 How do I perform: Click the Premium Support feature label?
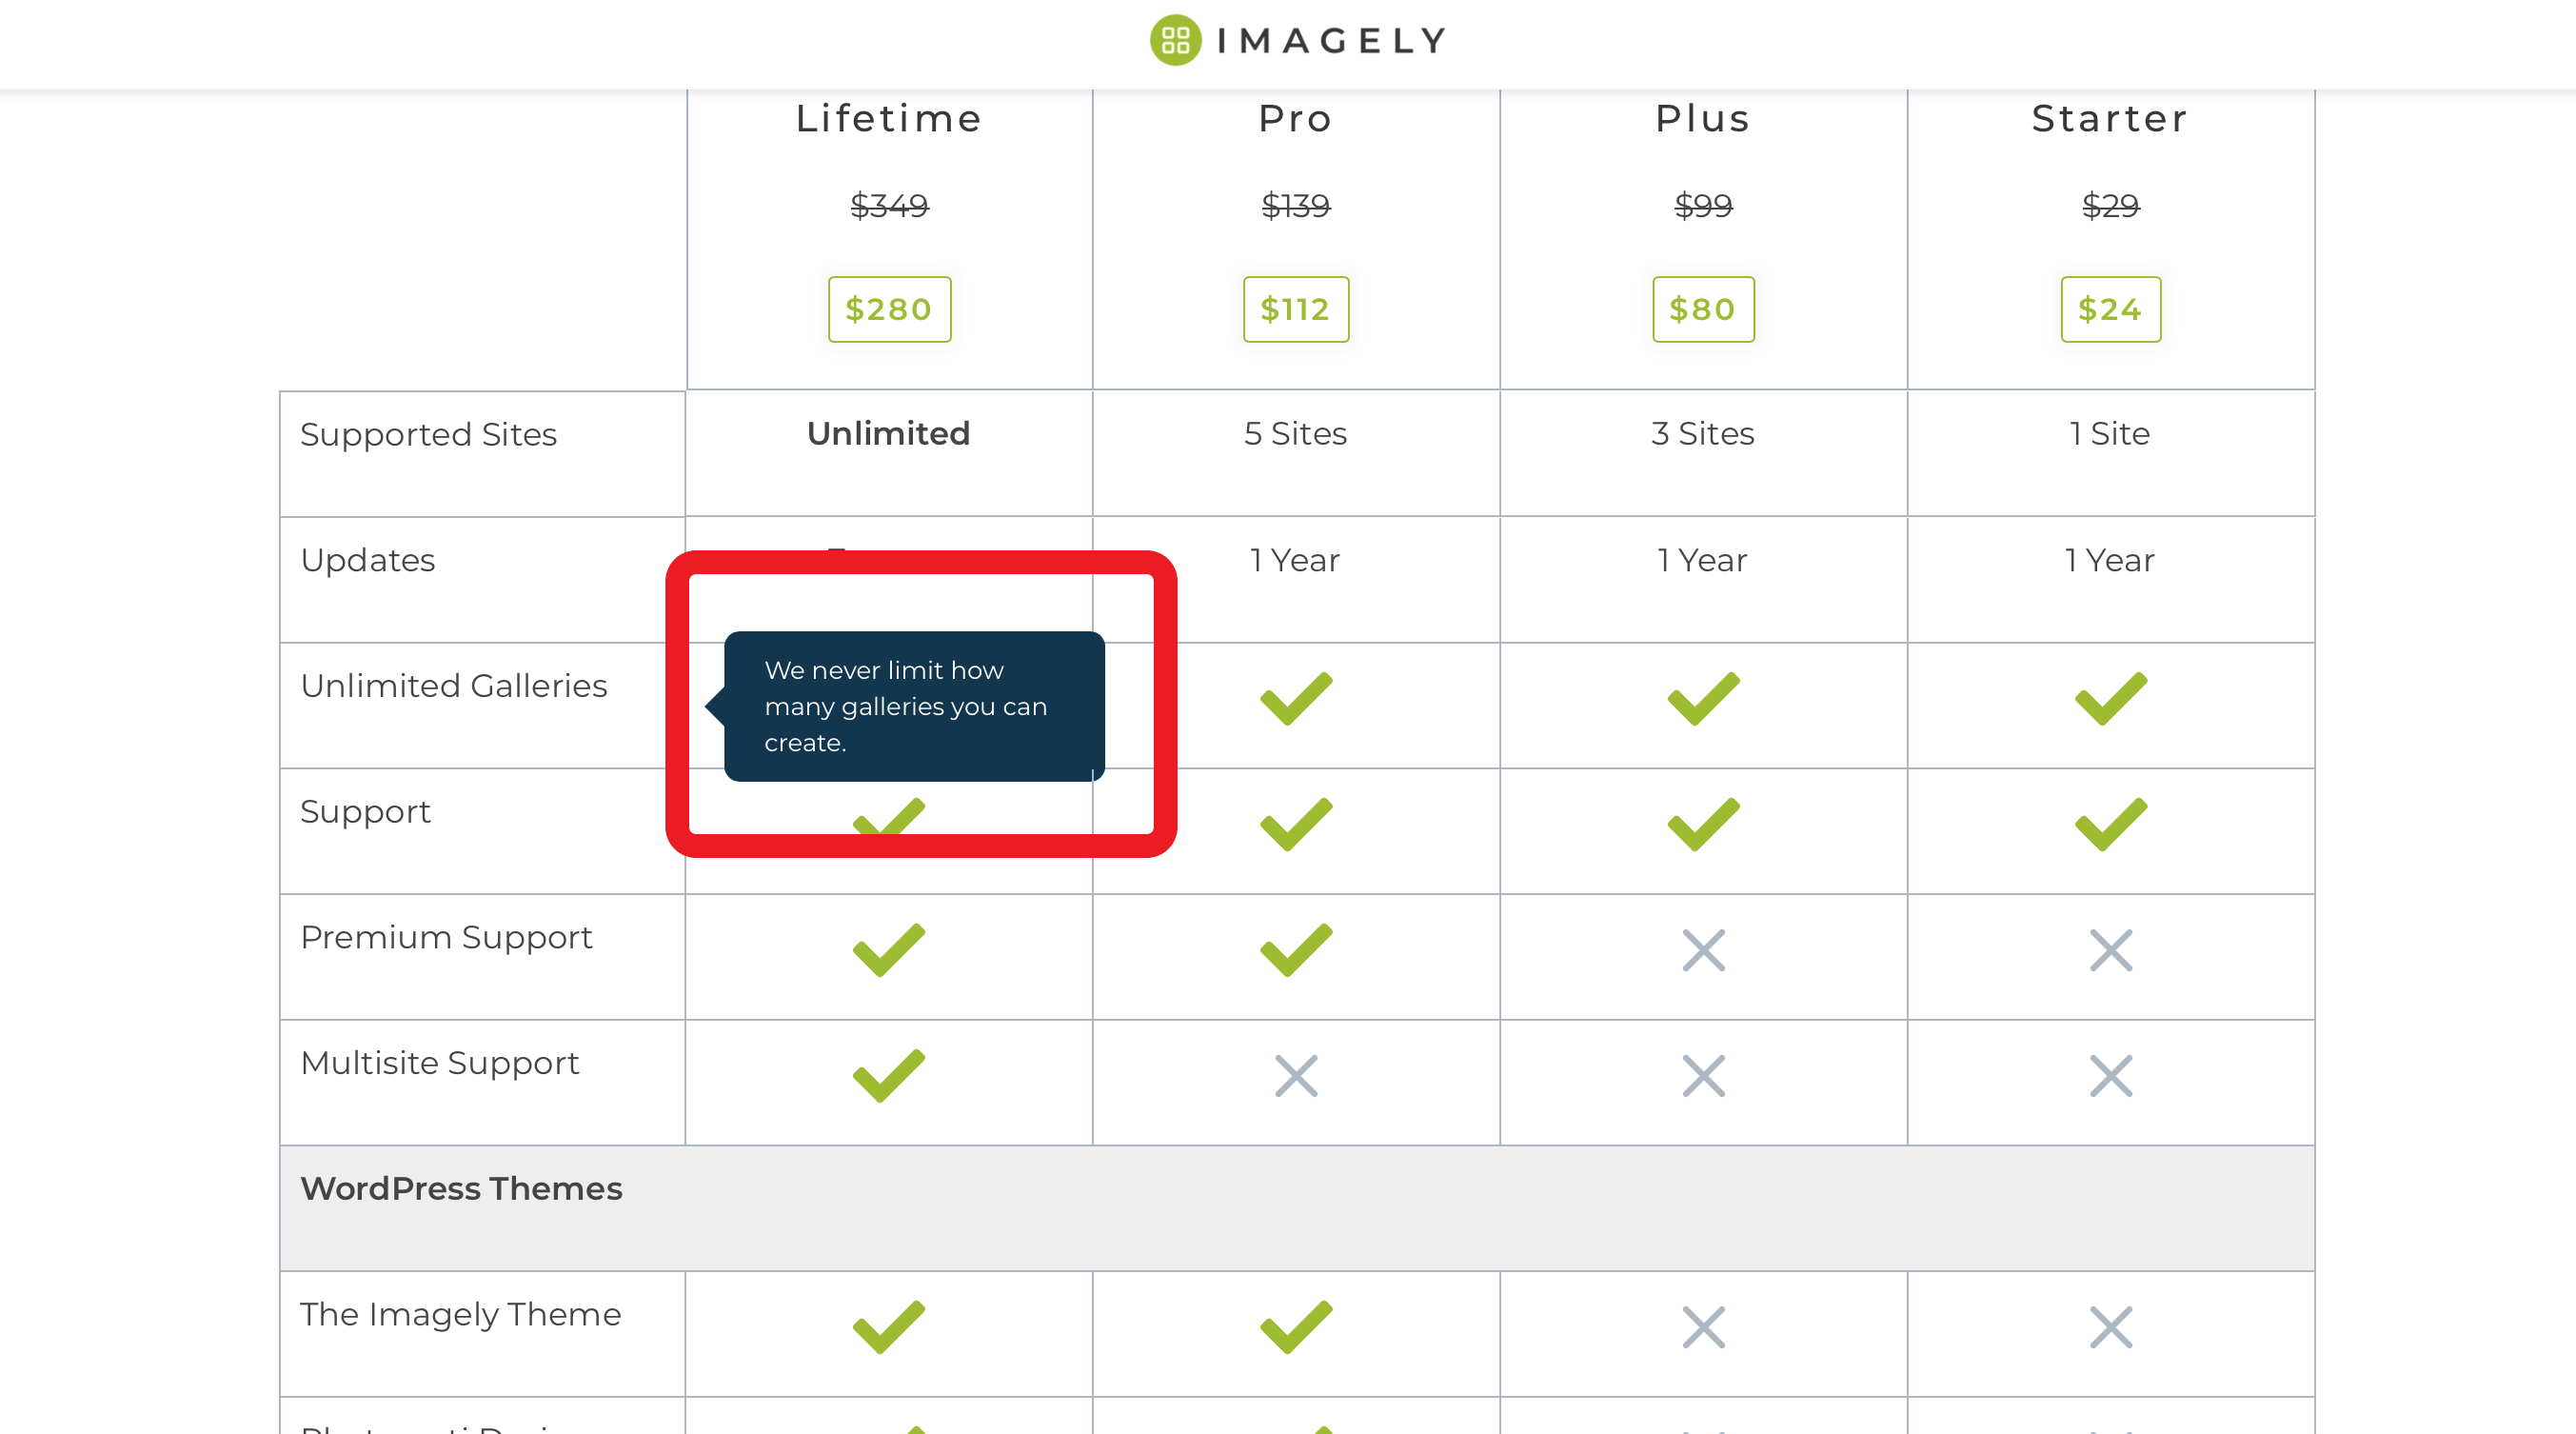[446, 937]
